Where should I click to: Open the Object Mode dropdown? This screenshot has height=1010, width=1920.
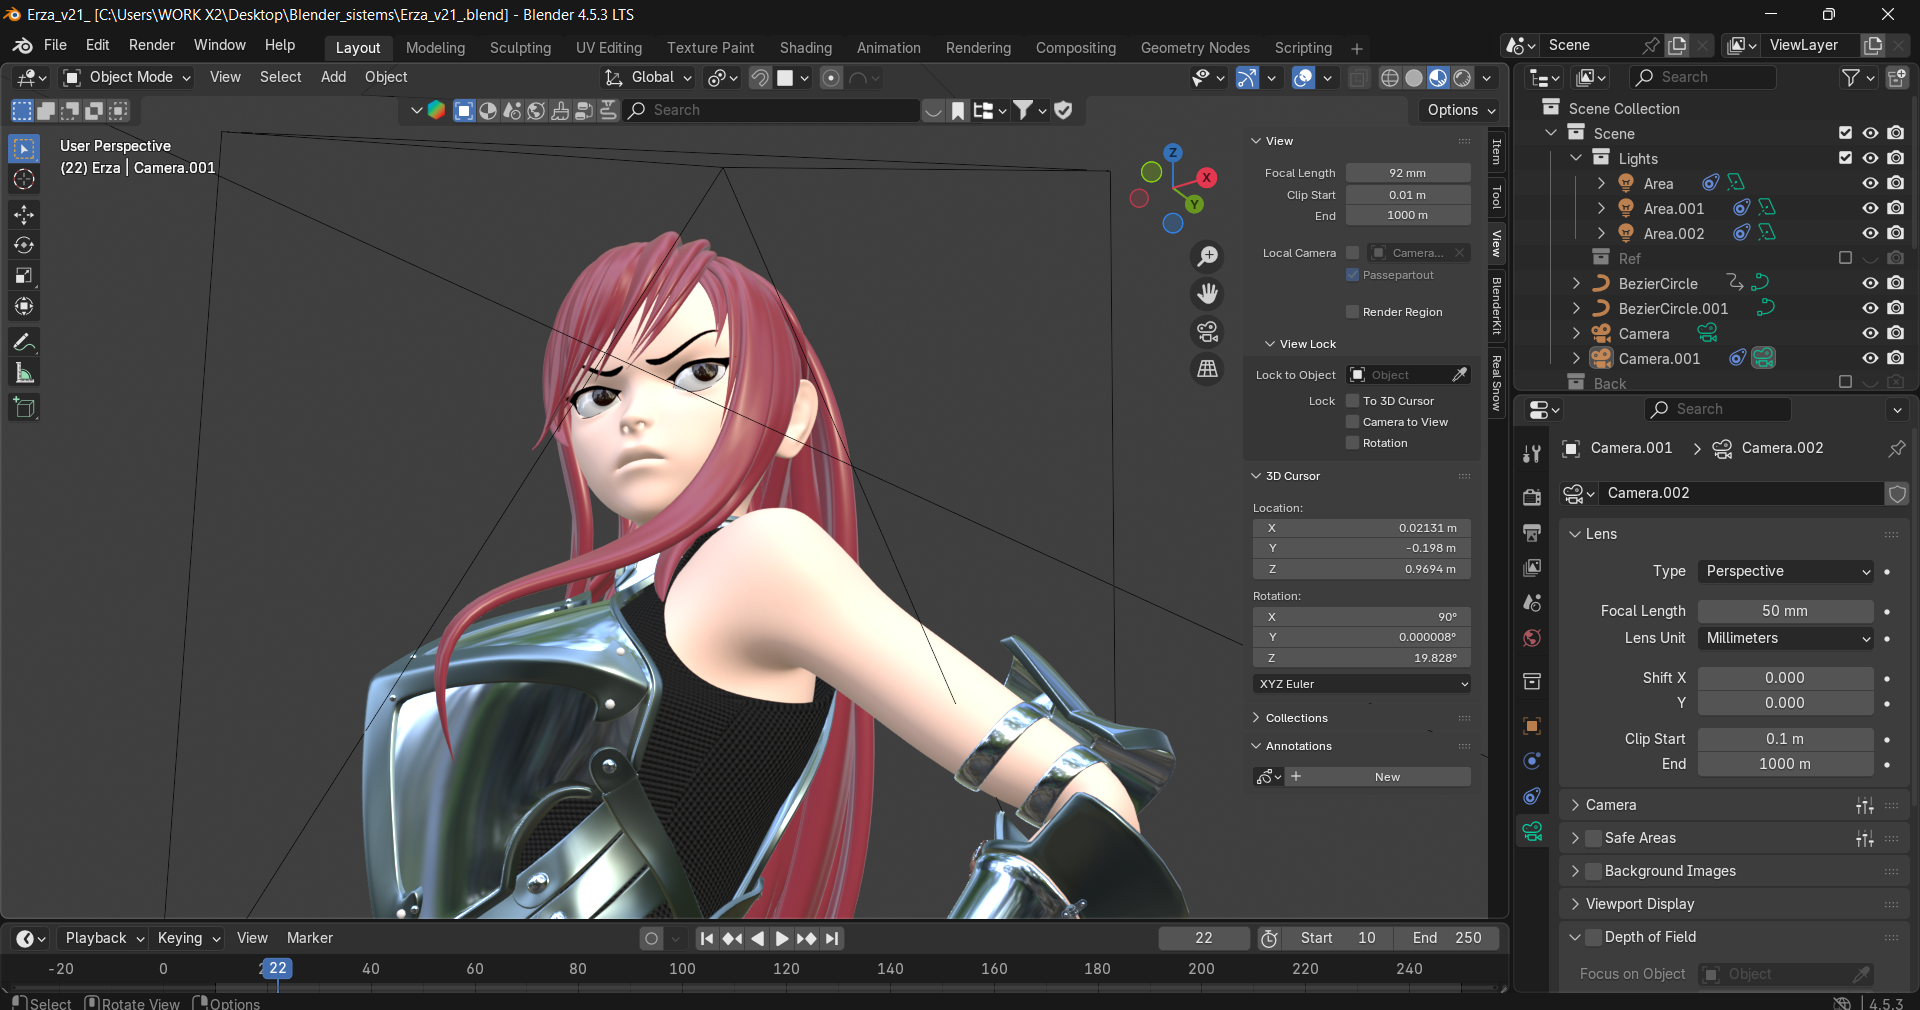(x=127, y=77)
